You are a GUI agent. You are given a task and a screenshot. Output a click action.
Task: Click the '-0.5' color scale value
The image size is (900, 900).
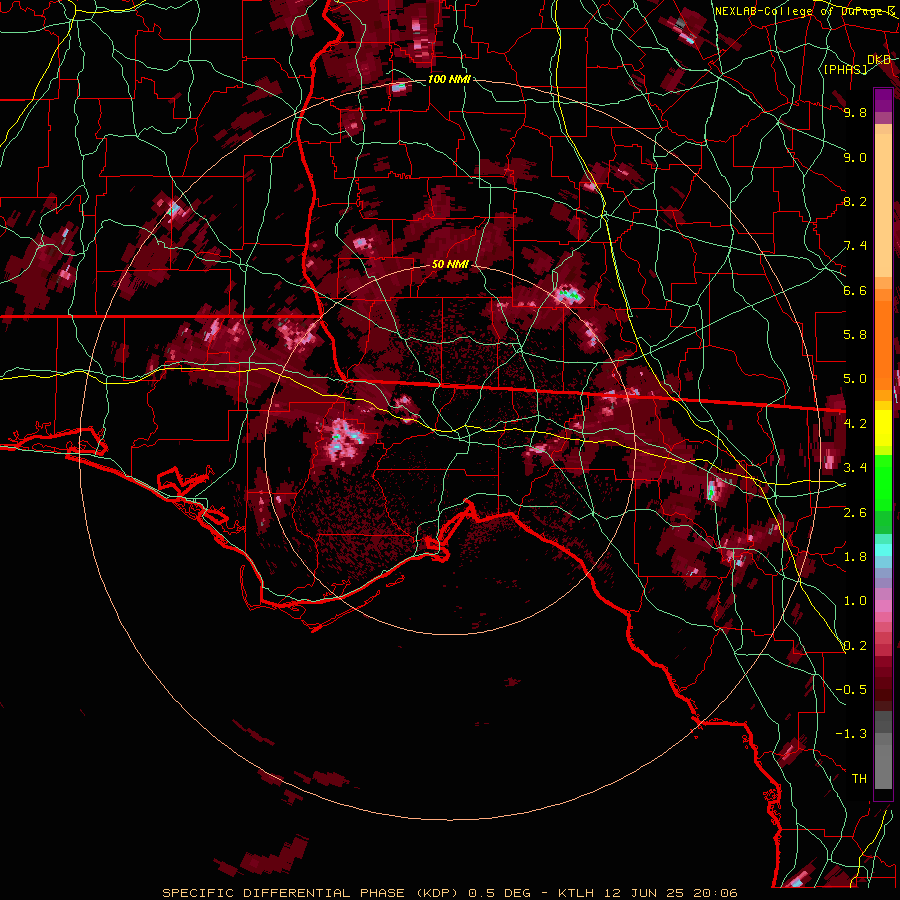(x=851, y=690)
